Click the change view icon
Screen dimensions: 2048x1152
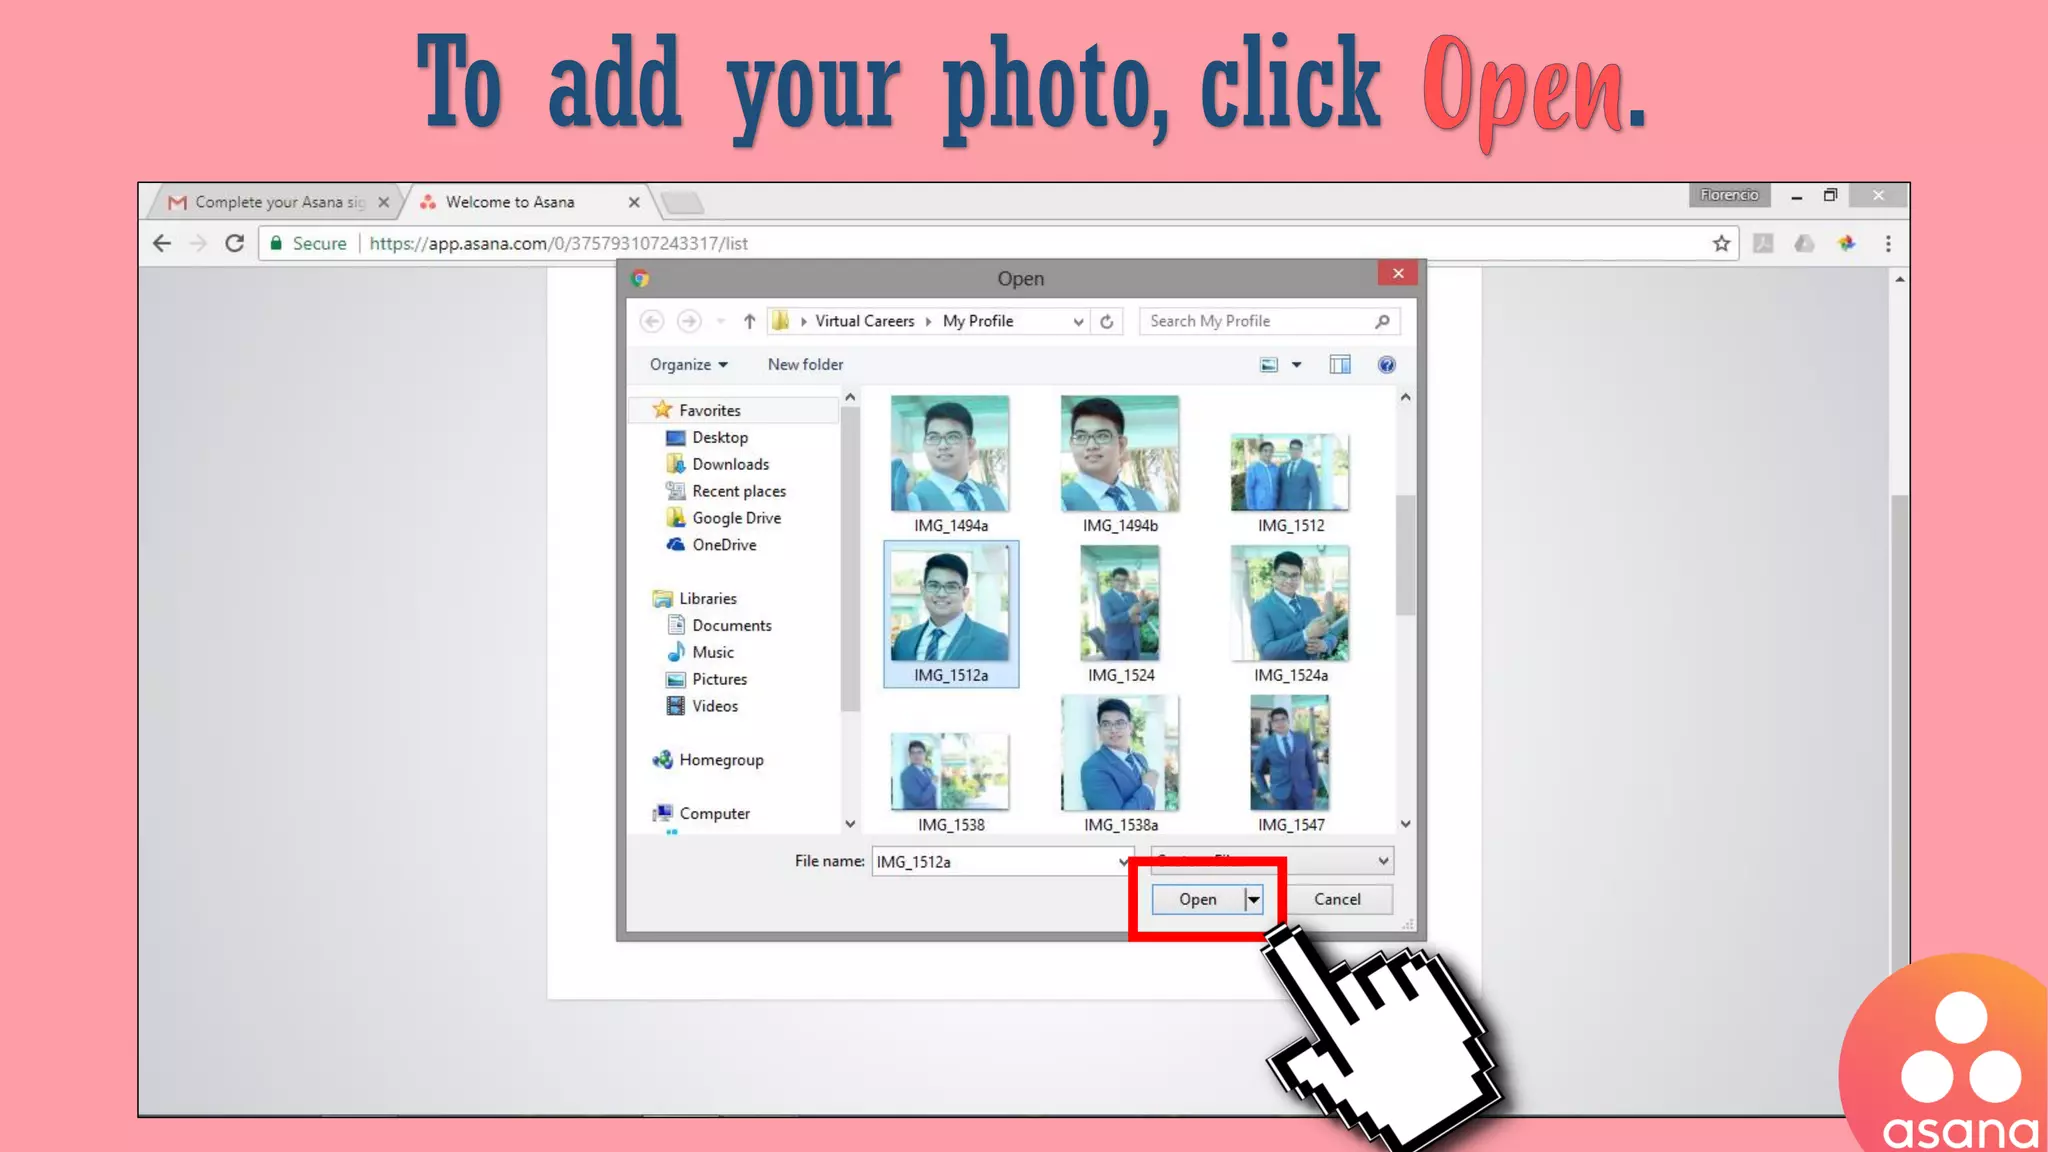pos(1268,365)
